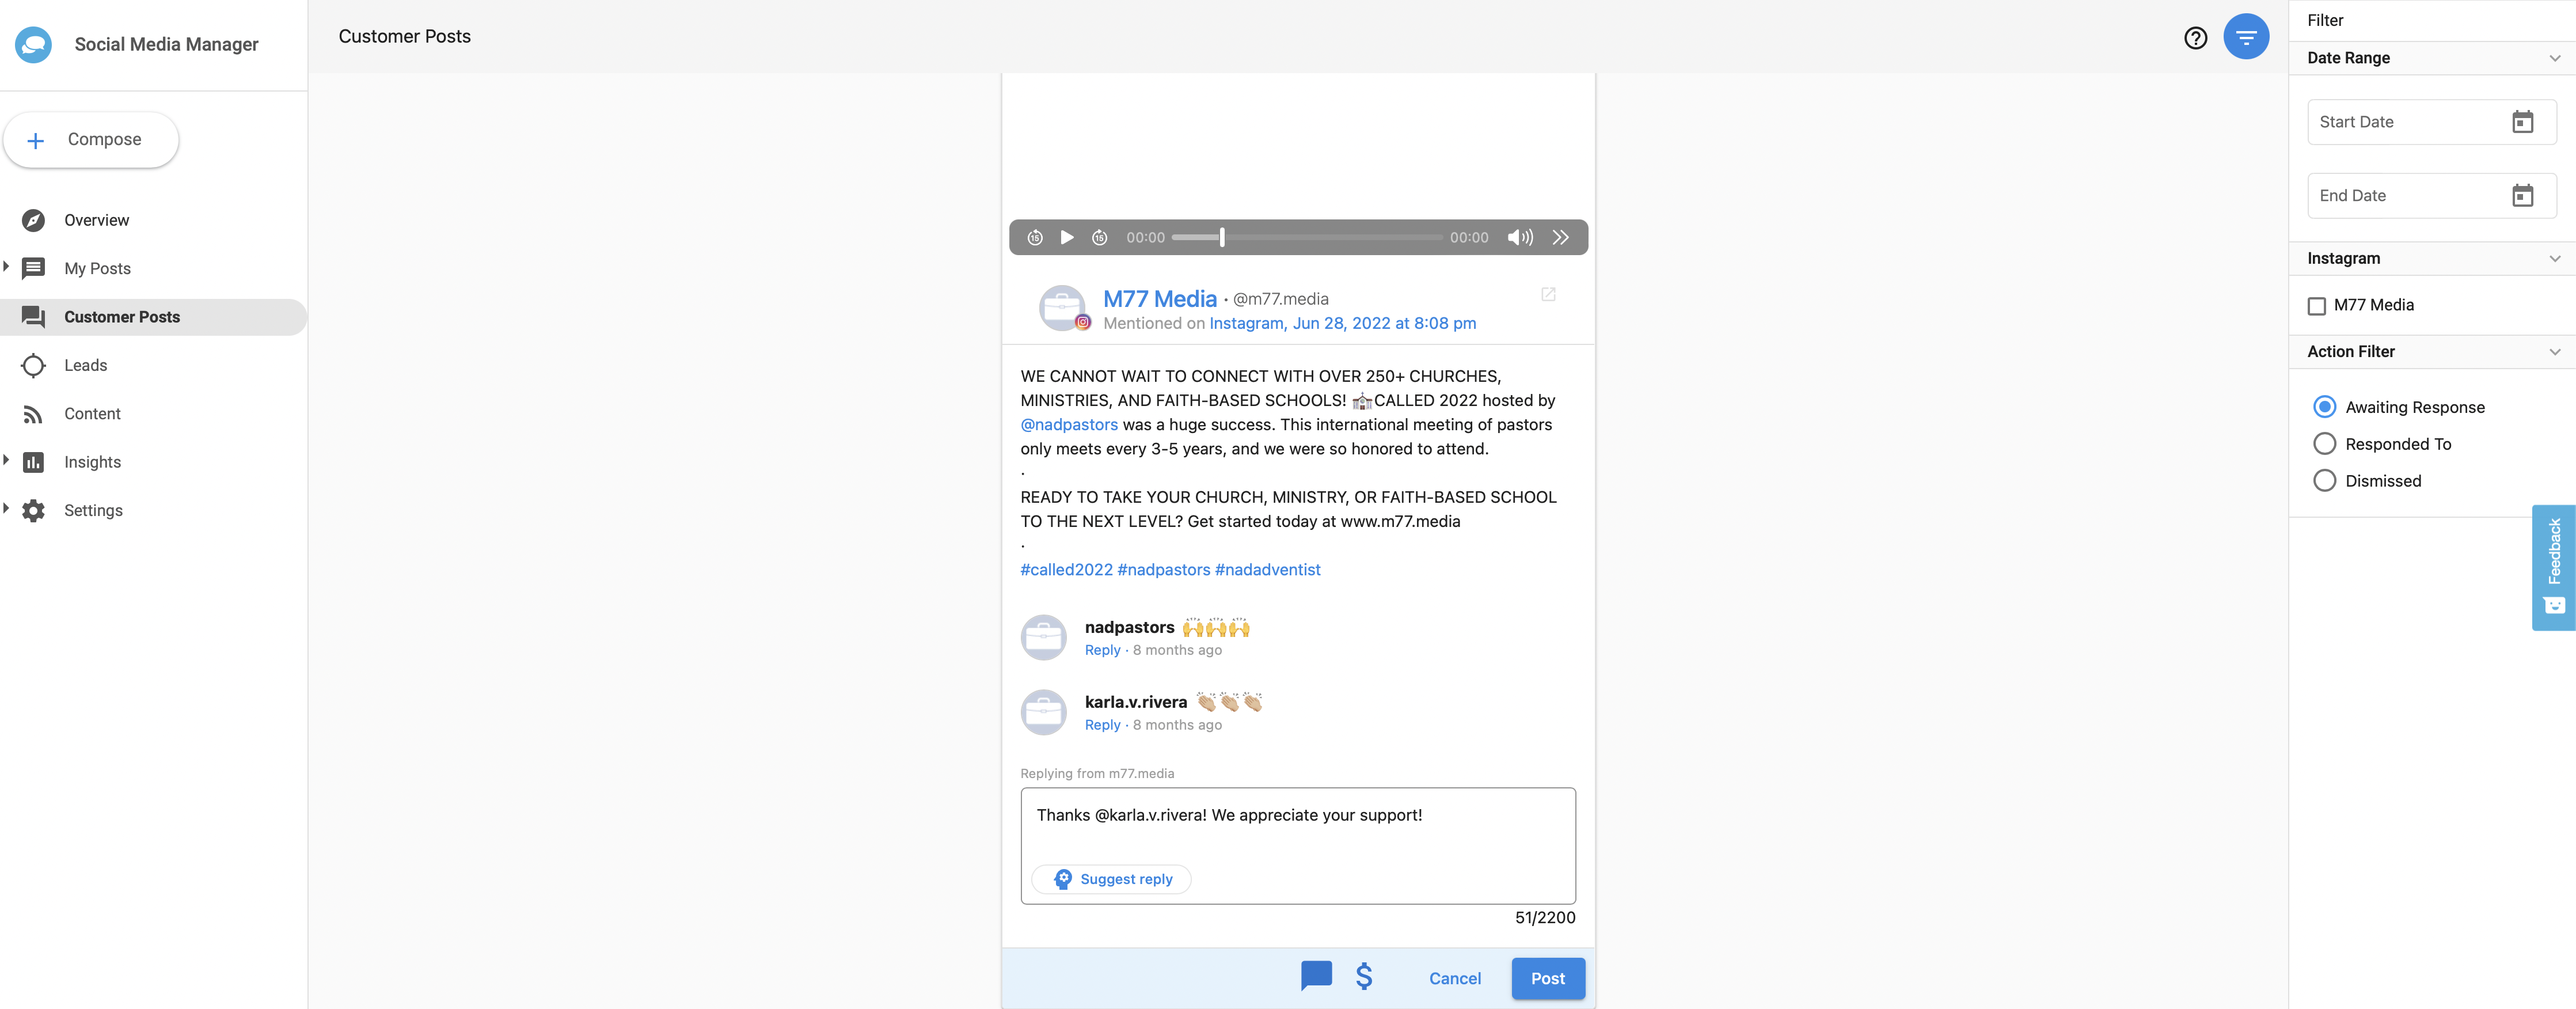Expand the My Posts submenu arrow
This screenshot has height=1009, width=2576.
coord(7,267)
